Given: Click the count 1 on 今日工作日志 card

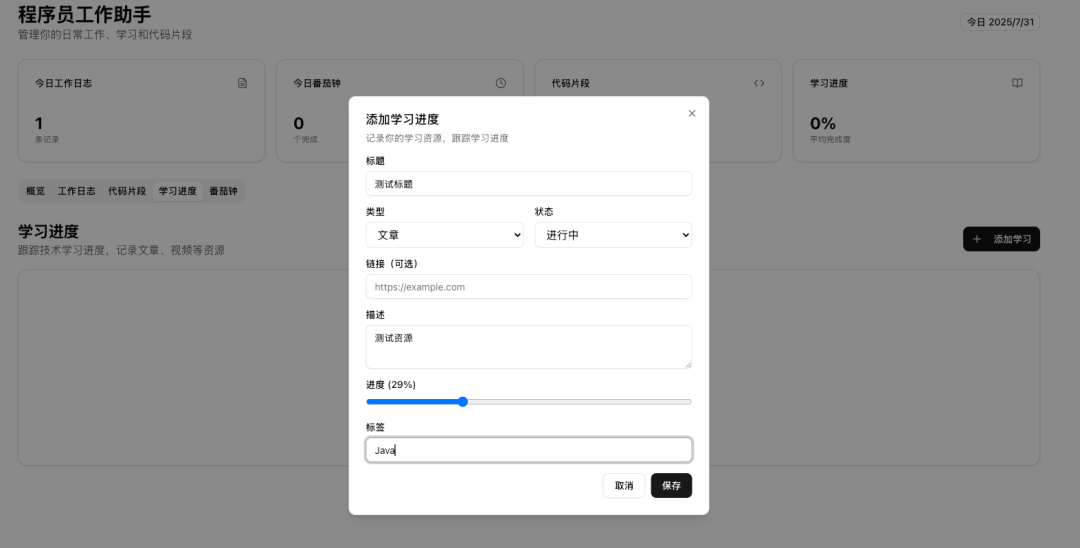Looking at the screenshot, I should click(x=39, y=124).
